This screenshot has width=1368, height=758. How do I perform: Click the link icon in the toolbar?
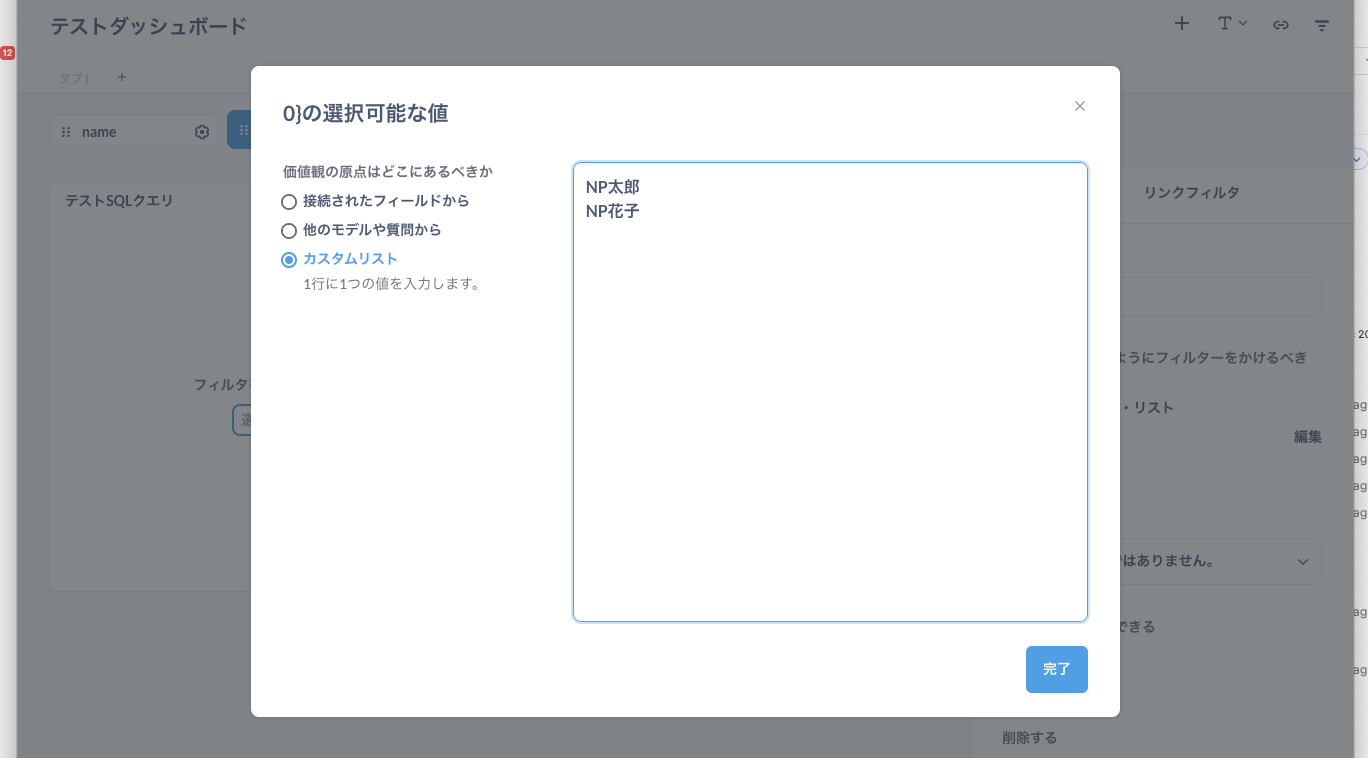[x=1281, y=24]
